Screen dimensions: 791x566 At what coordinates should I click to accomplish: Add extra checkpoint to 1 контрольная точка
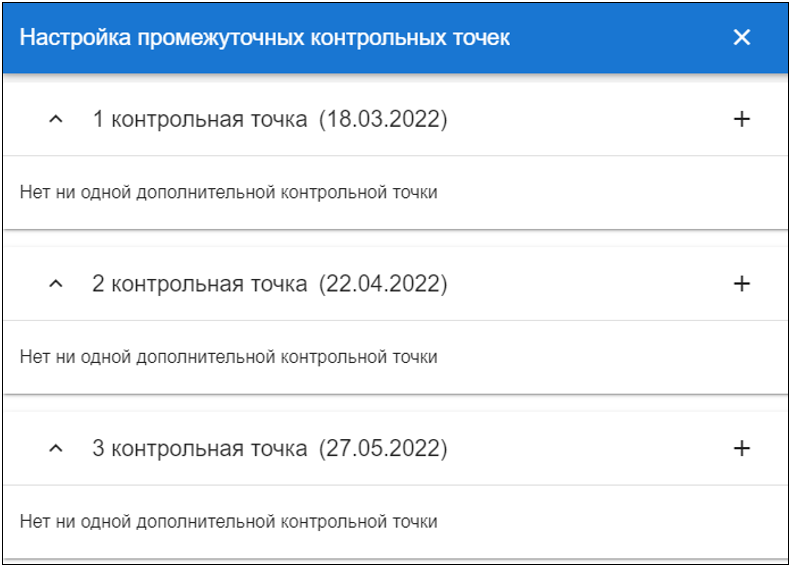(x=741, y=119)
